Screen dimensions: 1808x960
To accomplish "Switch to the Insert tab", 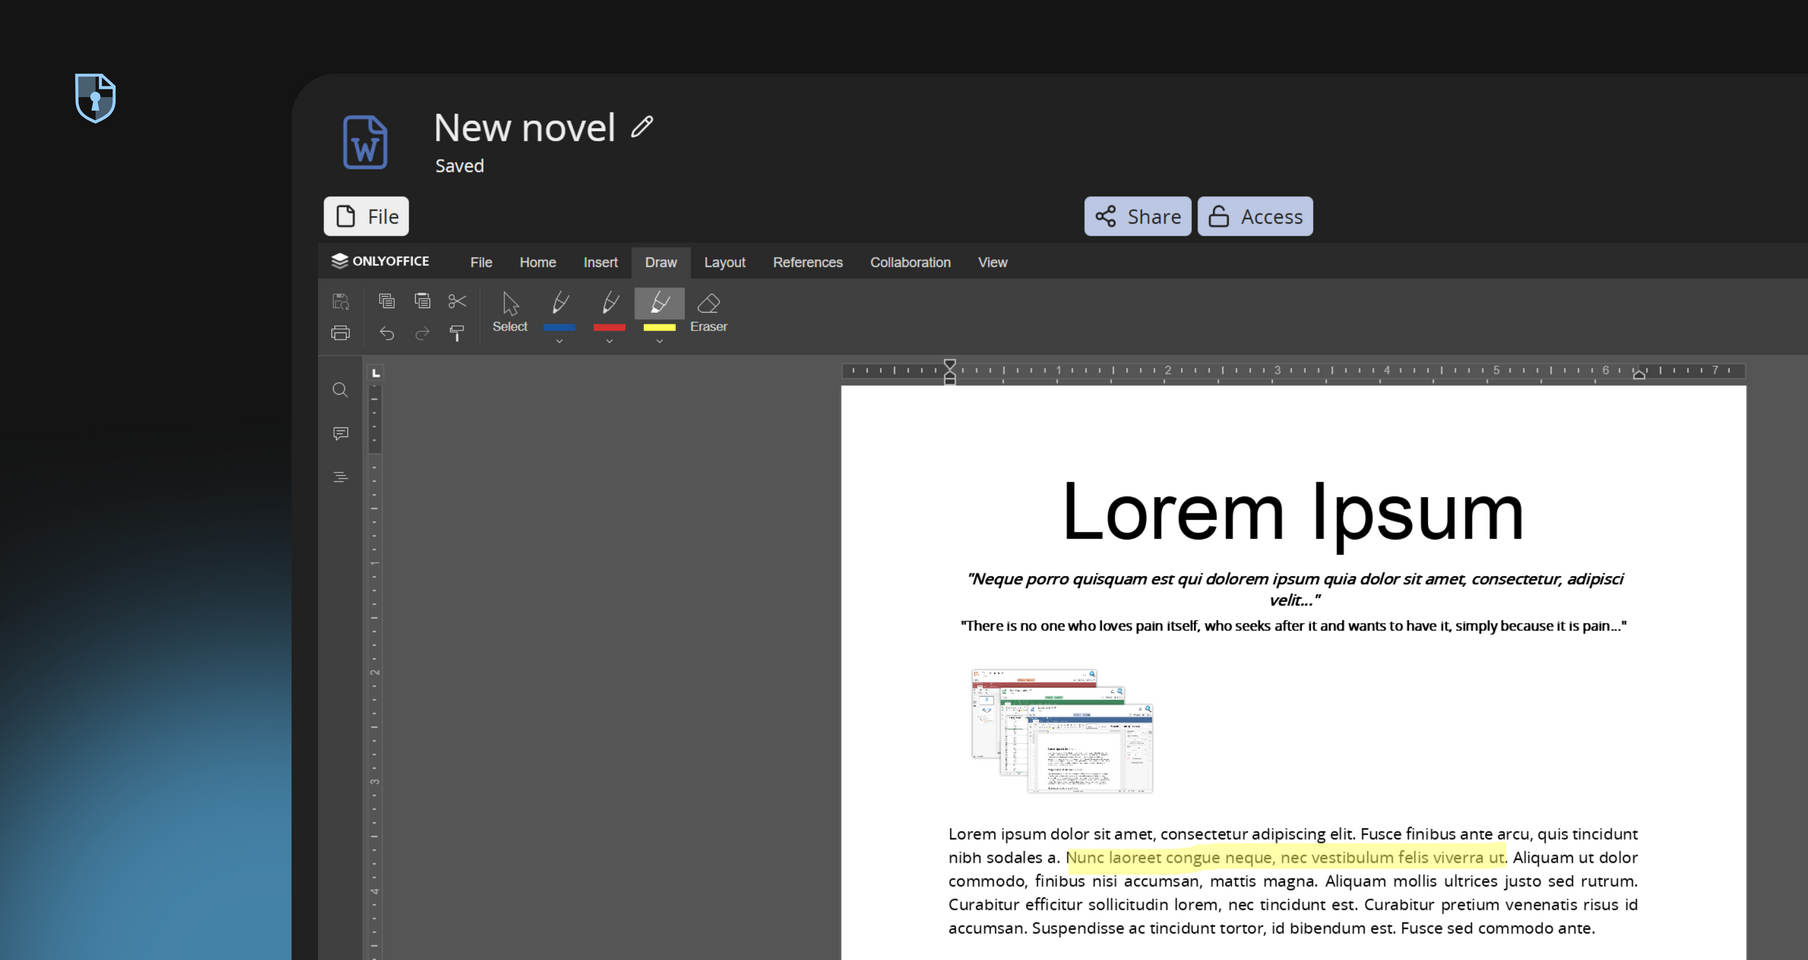I will coord(600,262).
